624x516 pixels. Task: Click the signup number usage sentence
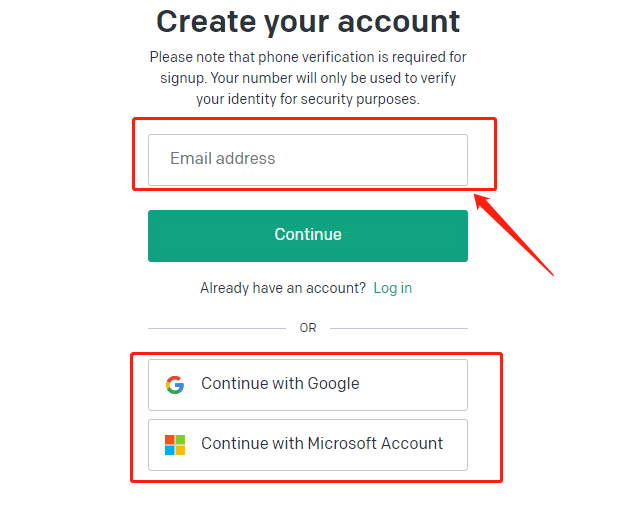click(308, 78)
